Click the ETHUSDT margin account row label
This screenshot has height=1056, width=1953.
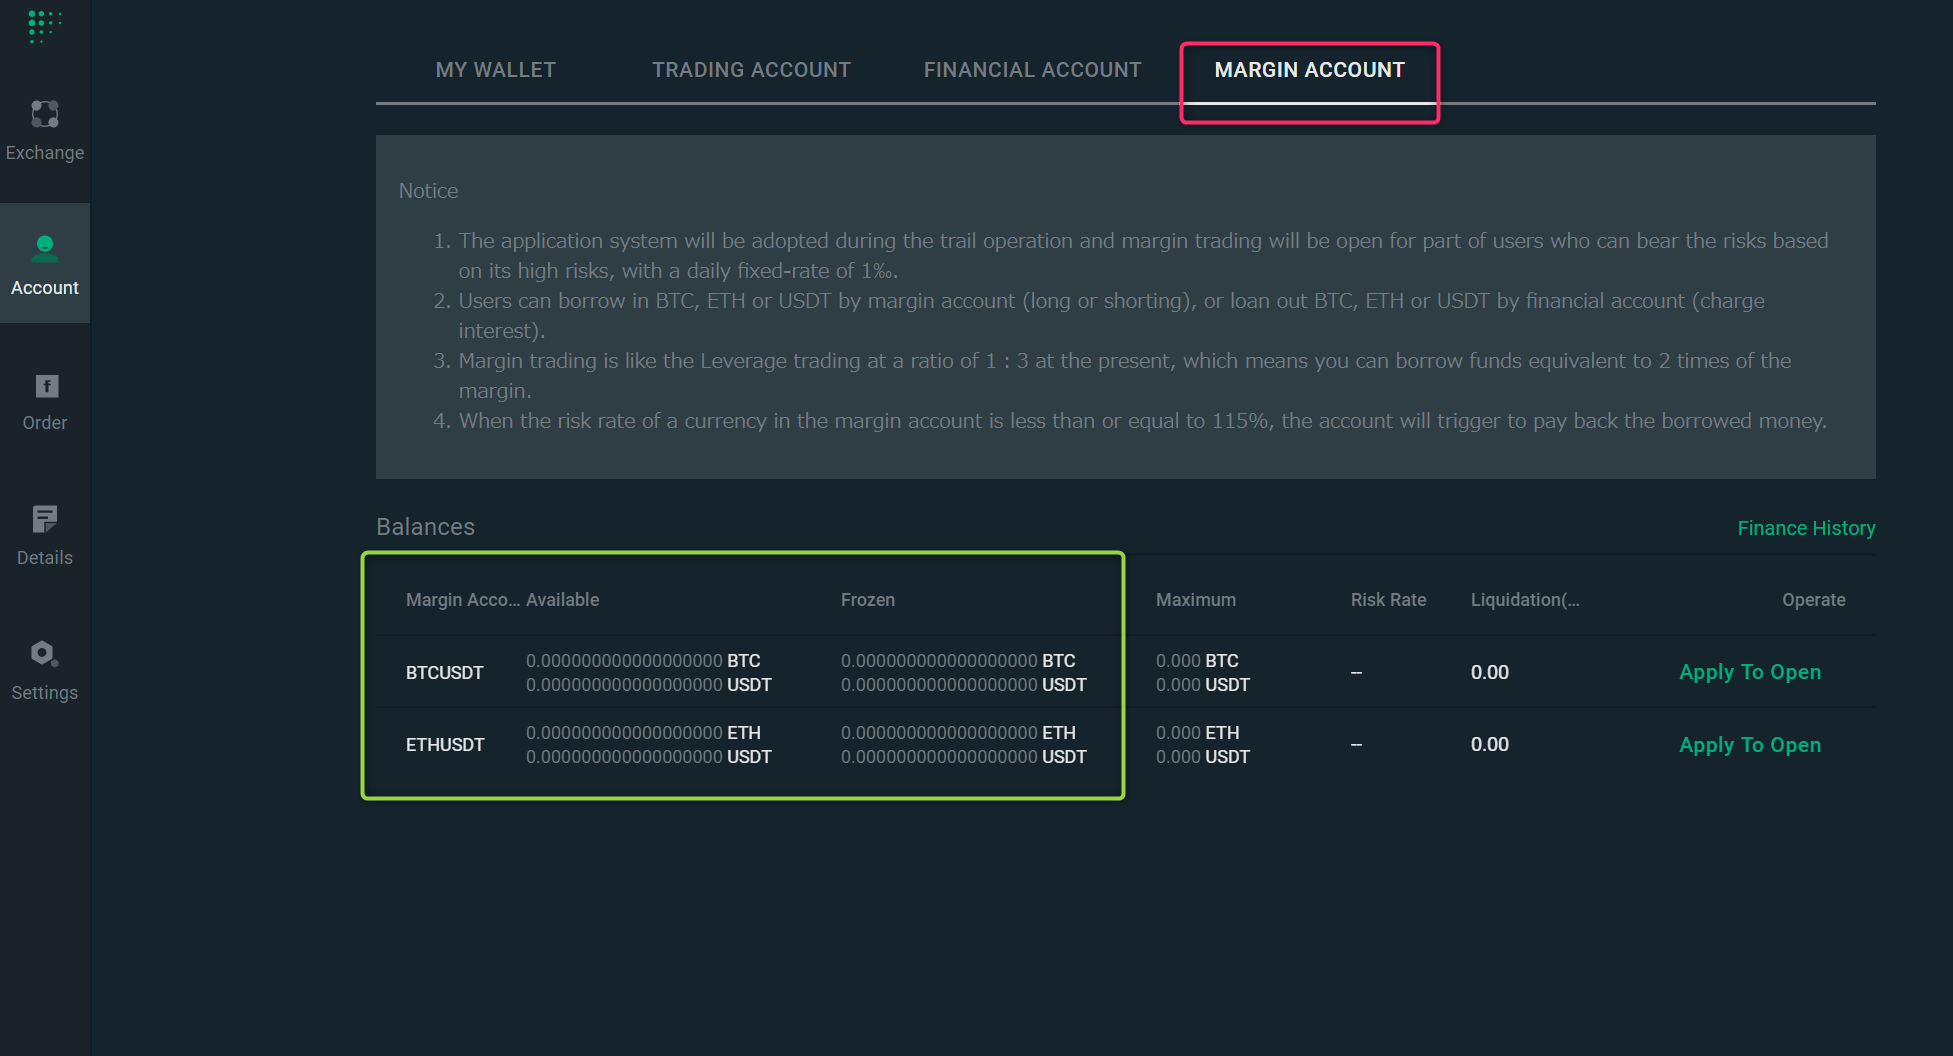click(445, 745)
